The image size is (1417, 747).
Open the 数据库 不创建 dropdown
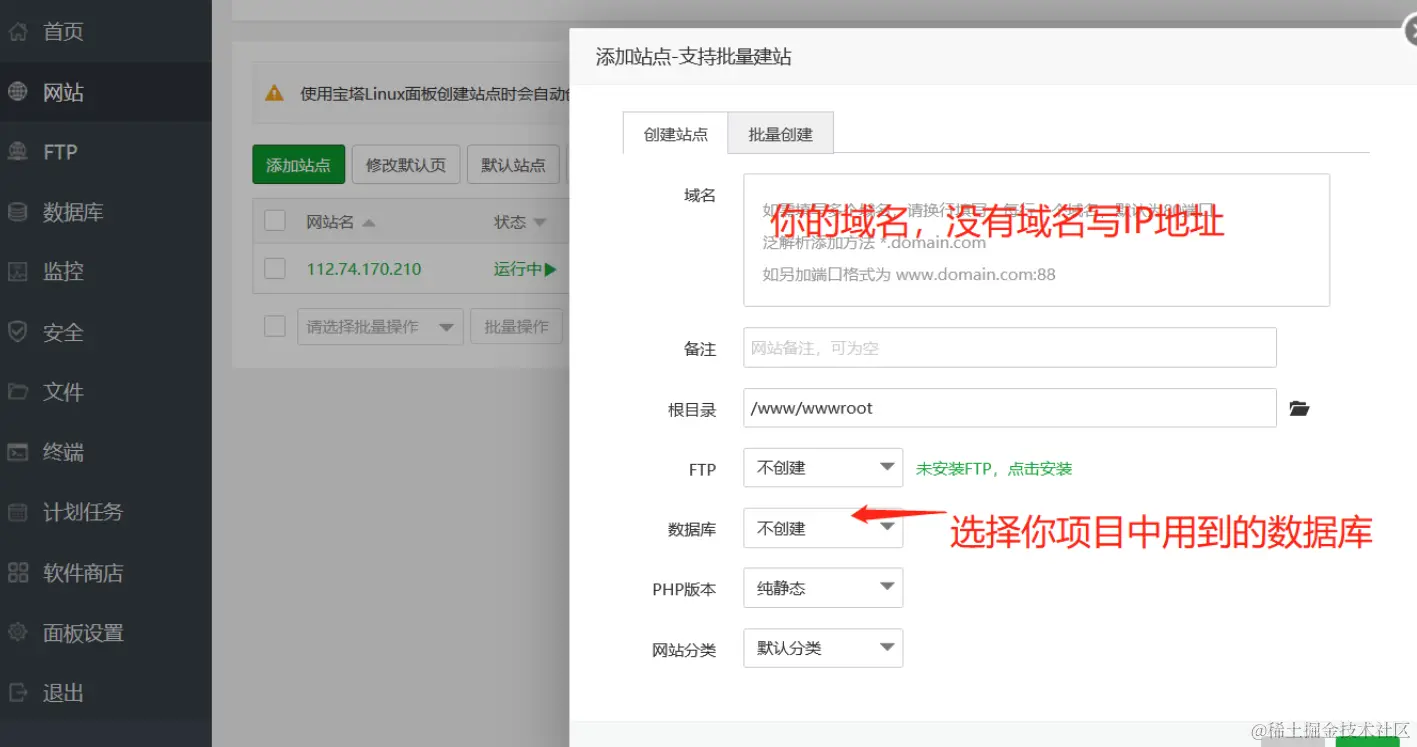823,528
